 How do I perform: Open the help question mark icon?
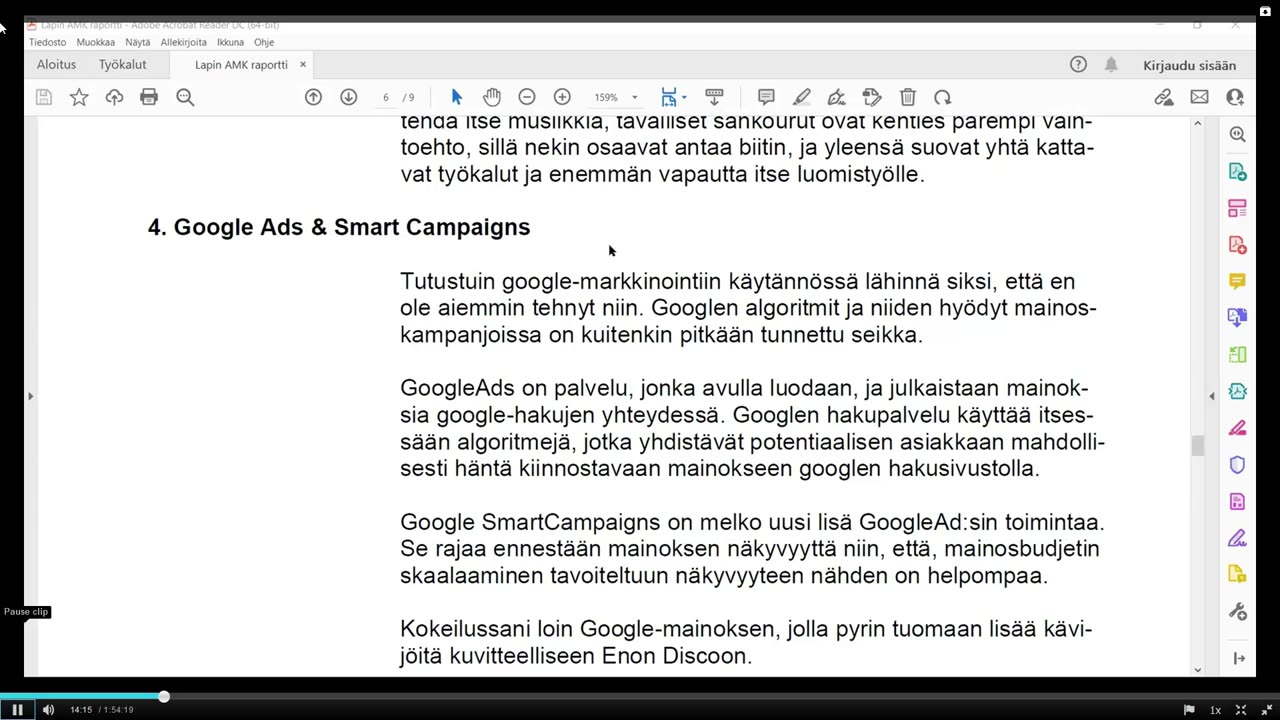point(1078,64)
